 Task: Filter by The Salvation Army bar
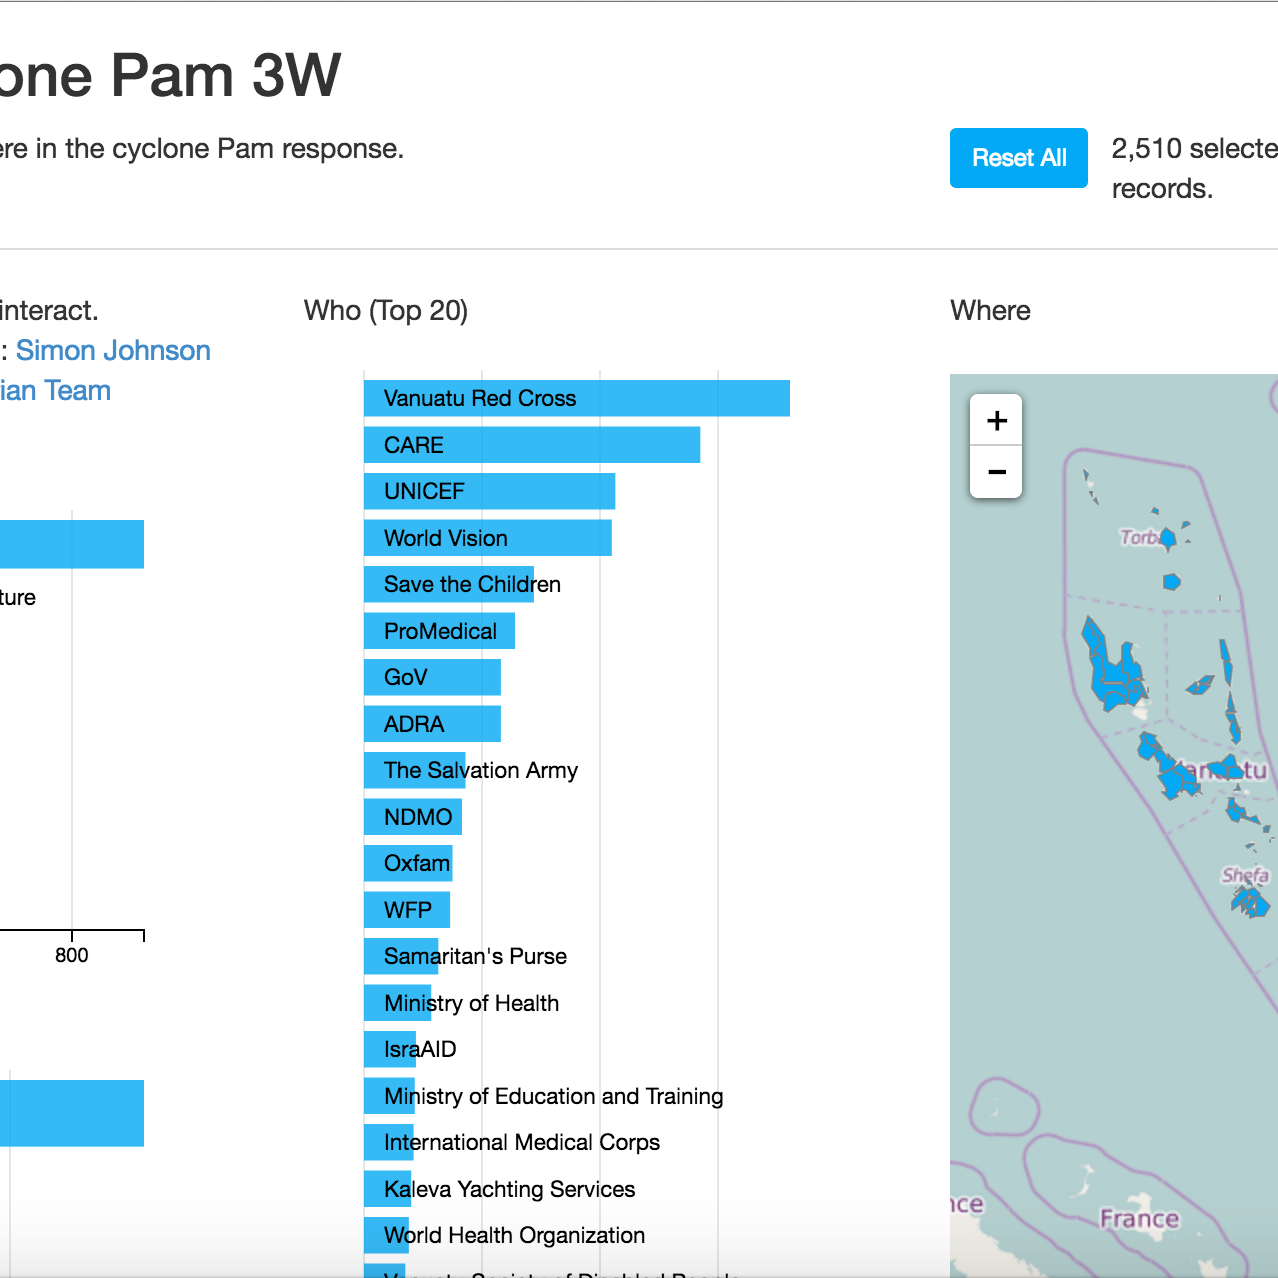(x=414, y=770)
